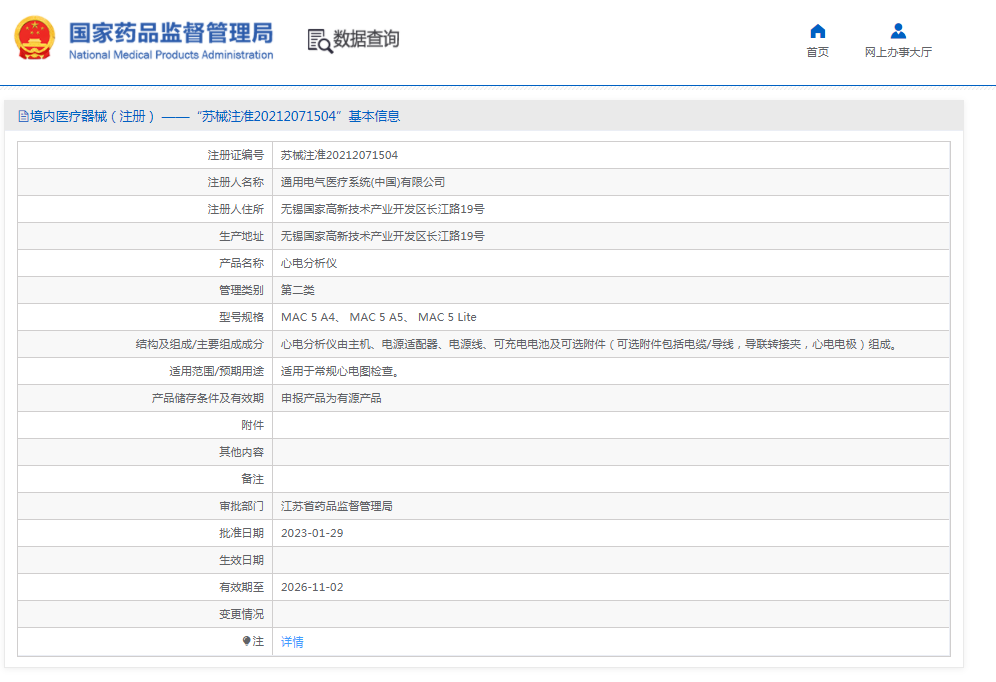Click approval date 2023-01-29
Image resolution: width=996 pixels, height=682 pixels.
click(x=312, y=533)
